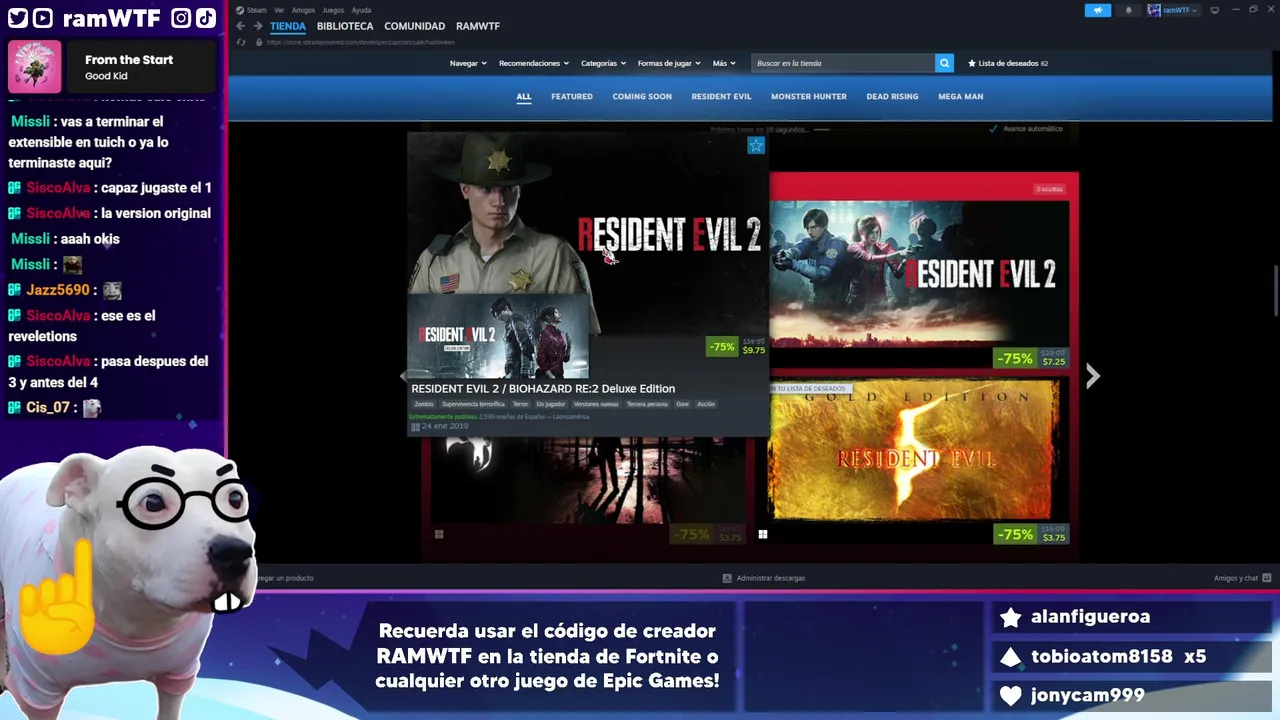
Task: Open the Amigos y chat icon
Action: click(x=1267, y=578)
